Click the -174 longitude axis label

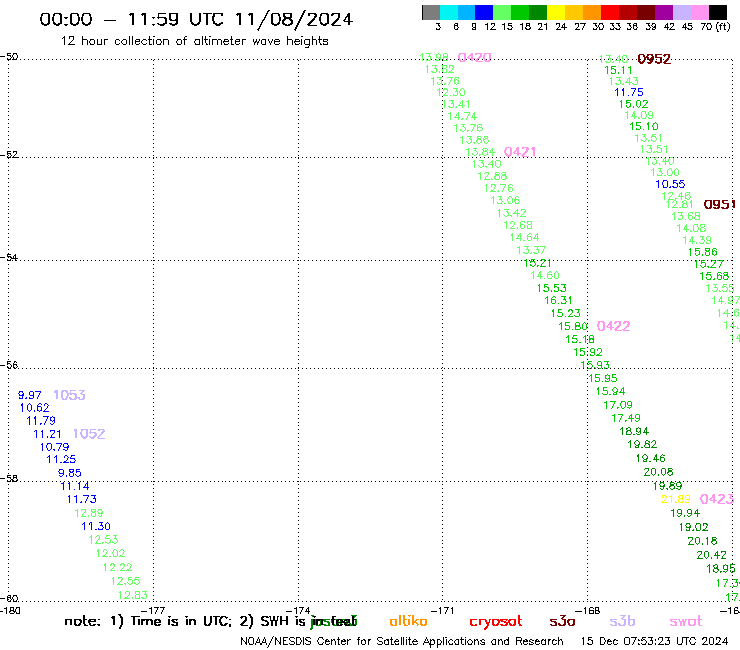tap(298, 610)
